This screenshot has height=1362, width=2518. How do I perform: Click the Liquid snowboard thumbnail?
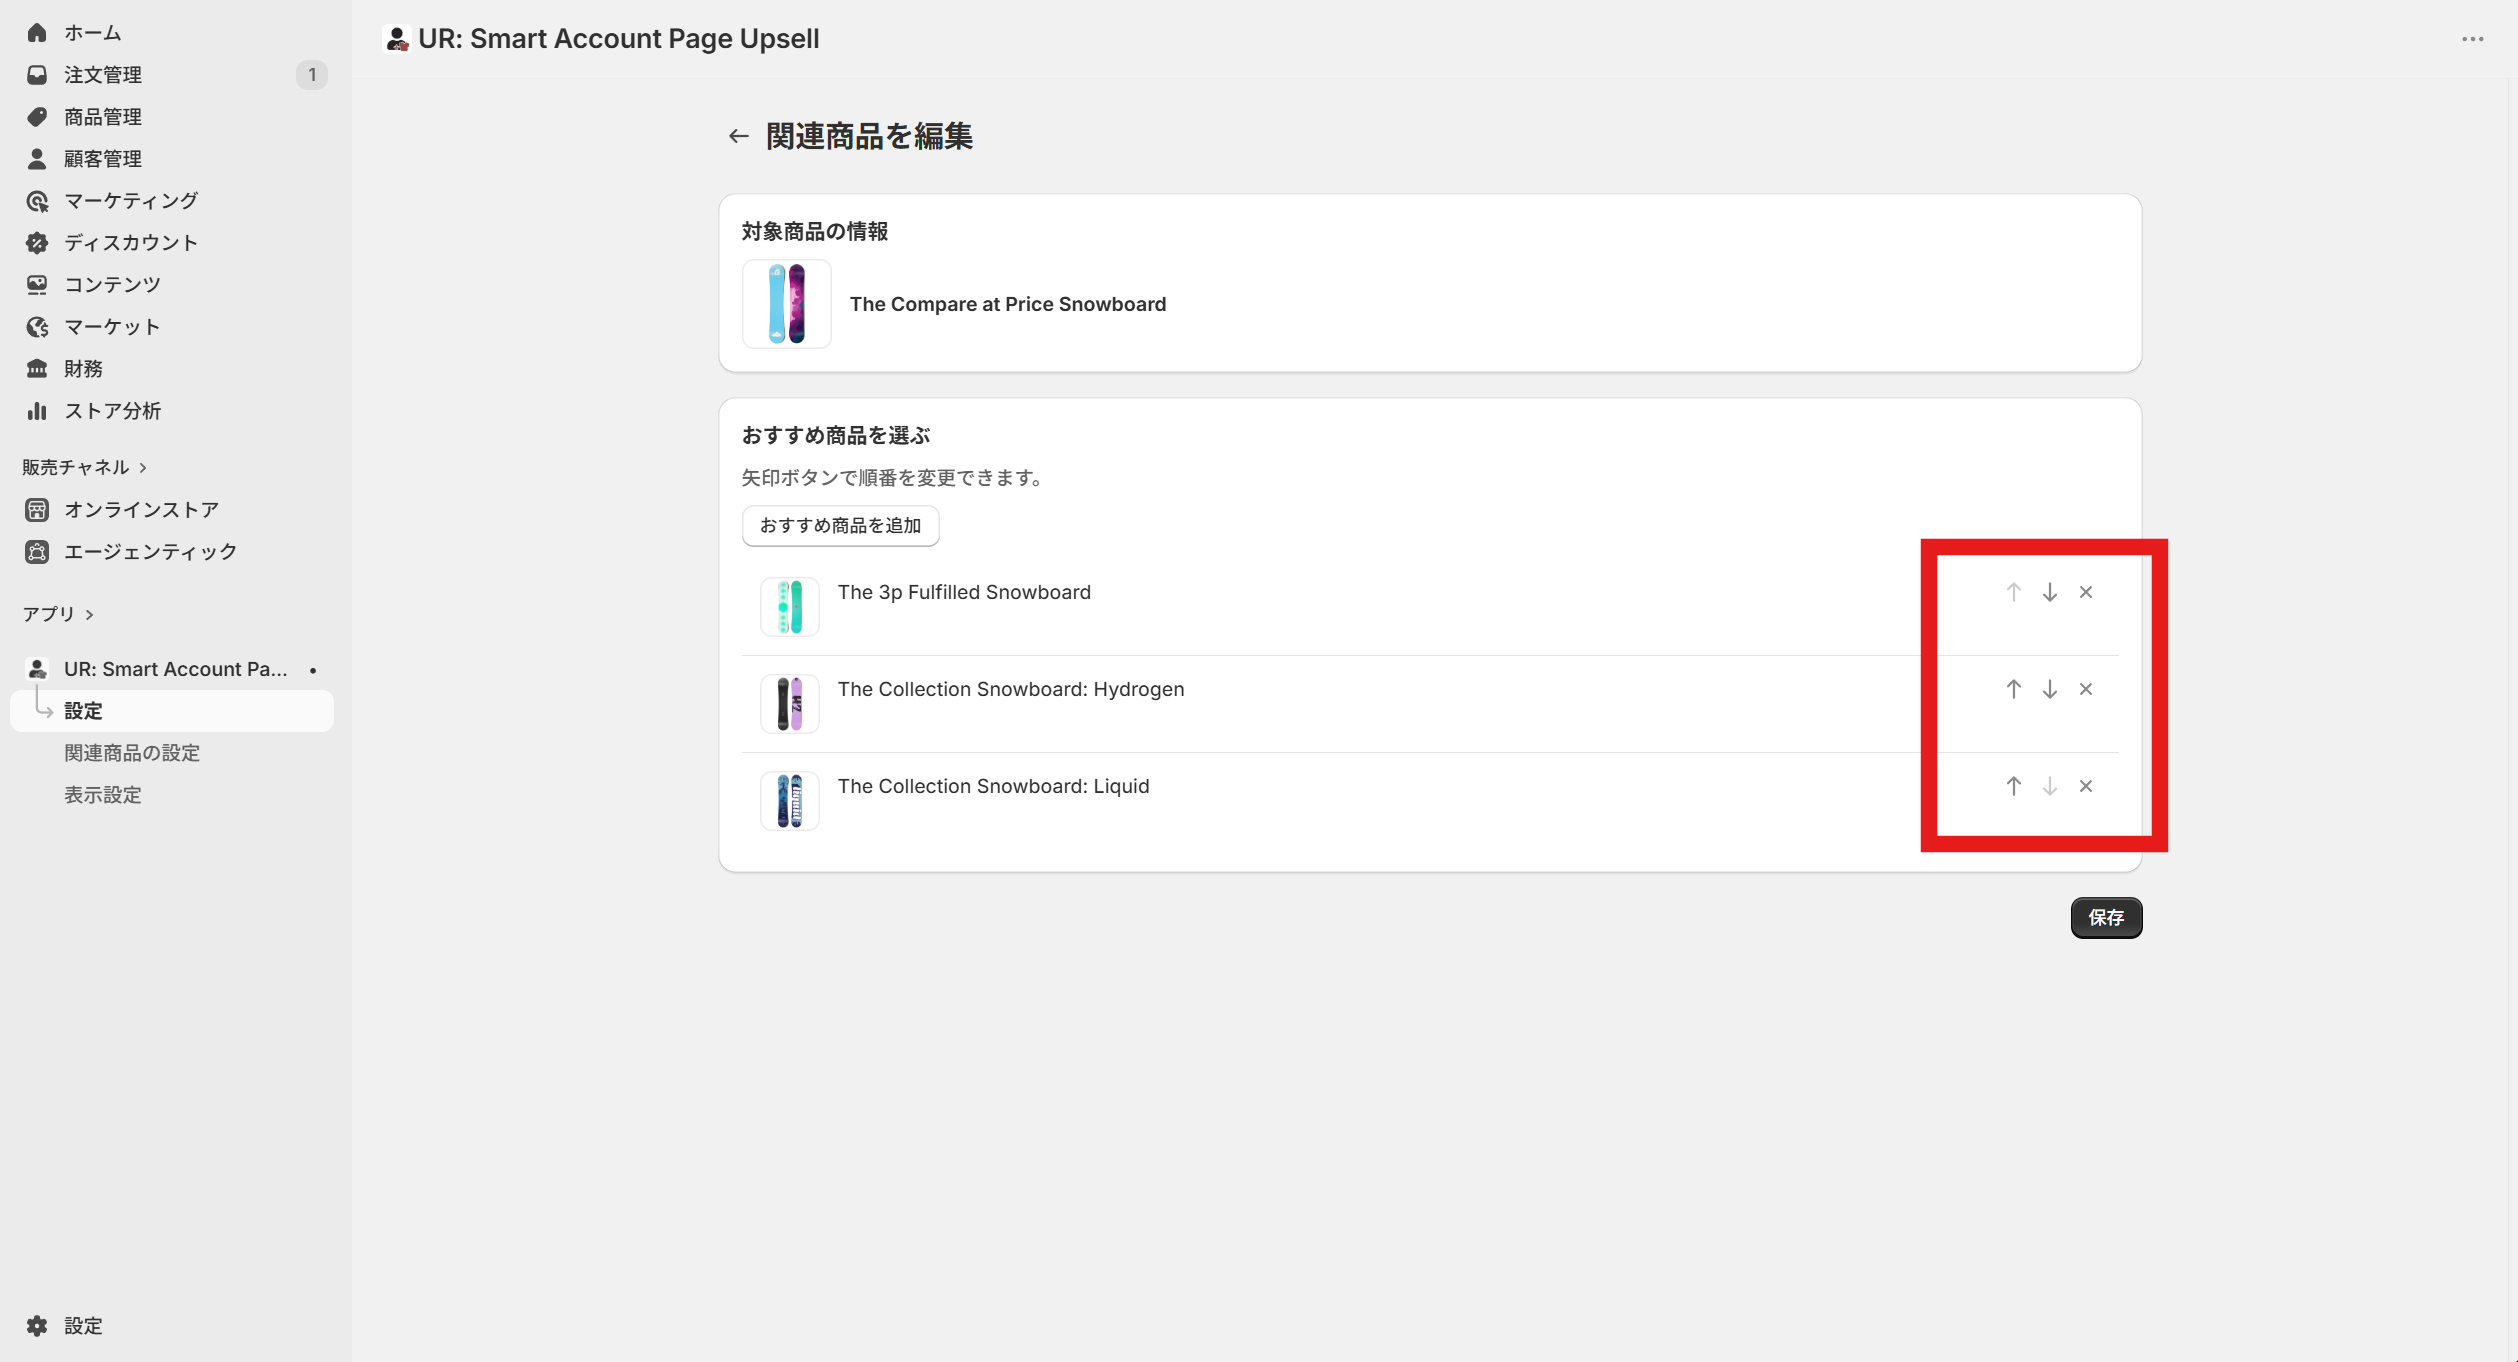[x=790, y=801]
